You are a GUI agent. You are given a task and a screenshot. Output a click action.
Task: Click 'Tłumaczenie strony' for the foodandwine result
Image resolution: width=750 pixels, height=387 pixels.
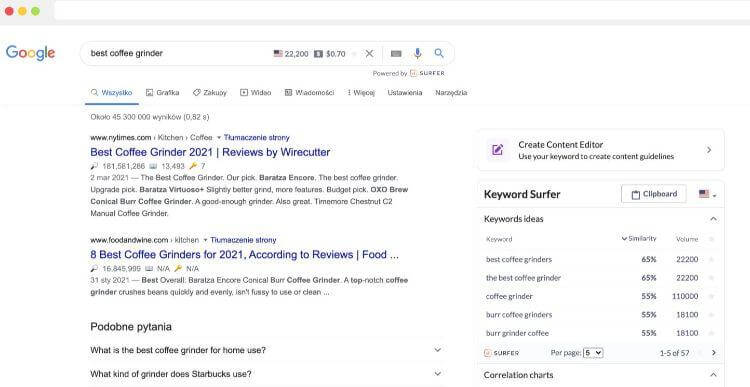pyautogui.click(x=243, y=240)
